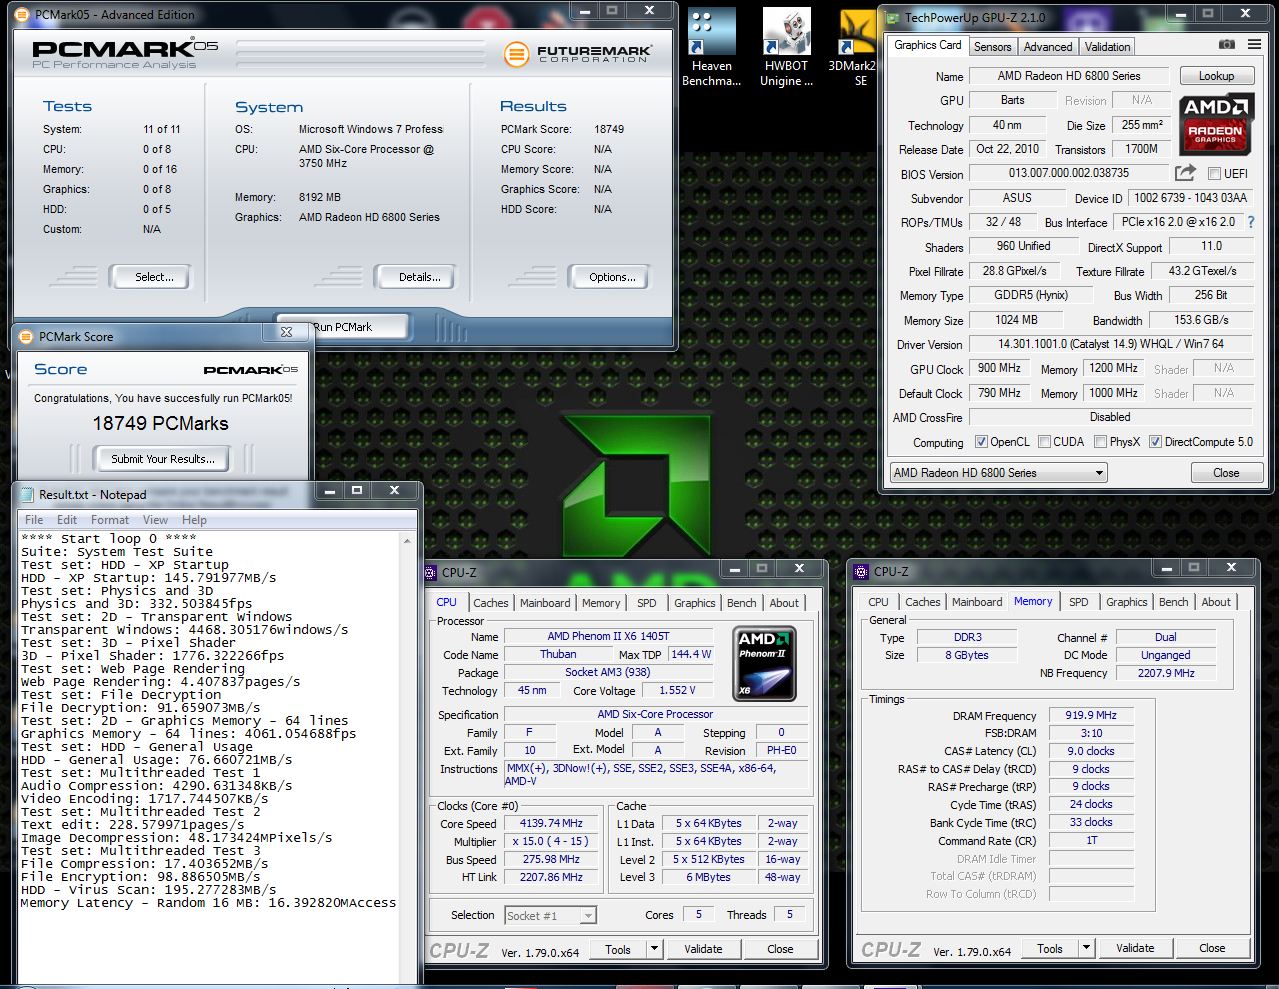Viewport: 1279px width, 989px height.
Task: Open About tab in right CPU-Z window
Action: click(1216, 602)
